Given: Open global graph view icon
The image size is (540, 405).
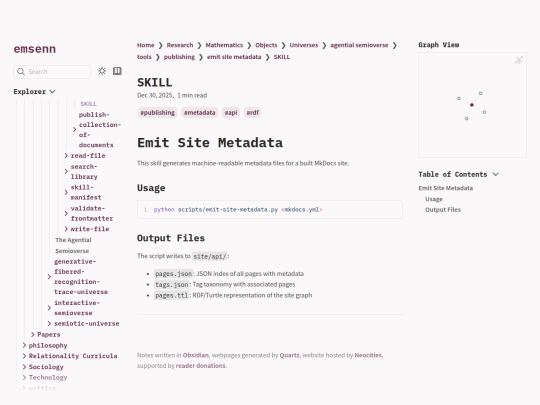Looking at the screenshot, I should (519, 60).
